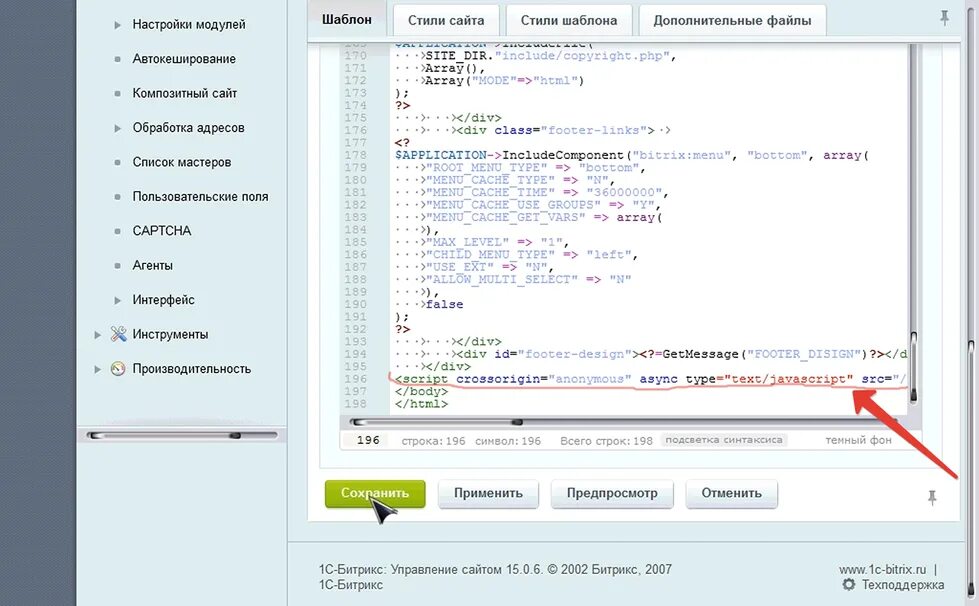Switch to the Стили сайта tab
979x606 pixels.
(446, 21)
